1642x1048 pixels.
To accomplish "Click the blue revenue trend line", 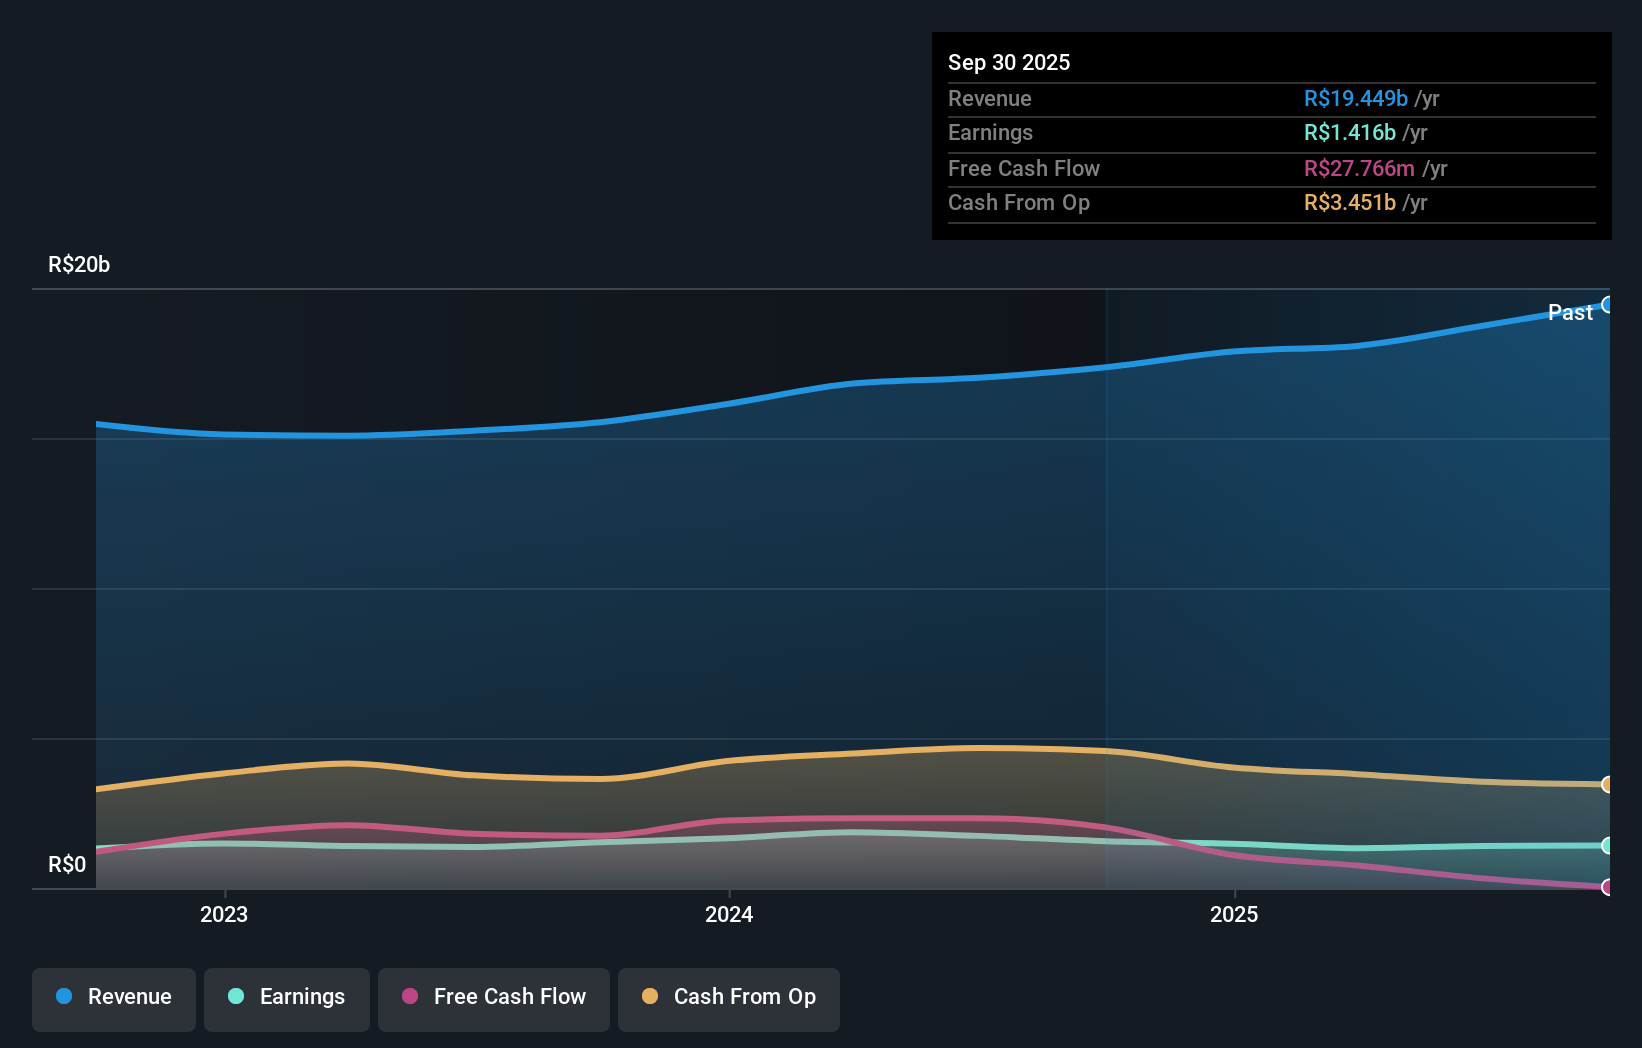I will (900, 380).
